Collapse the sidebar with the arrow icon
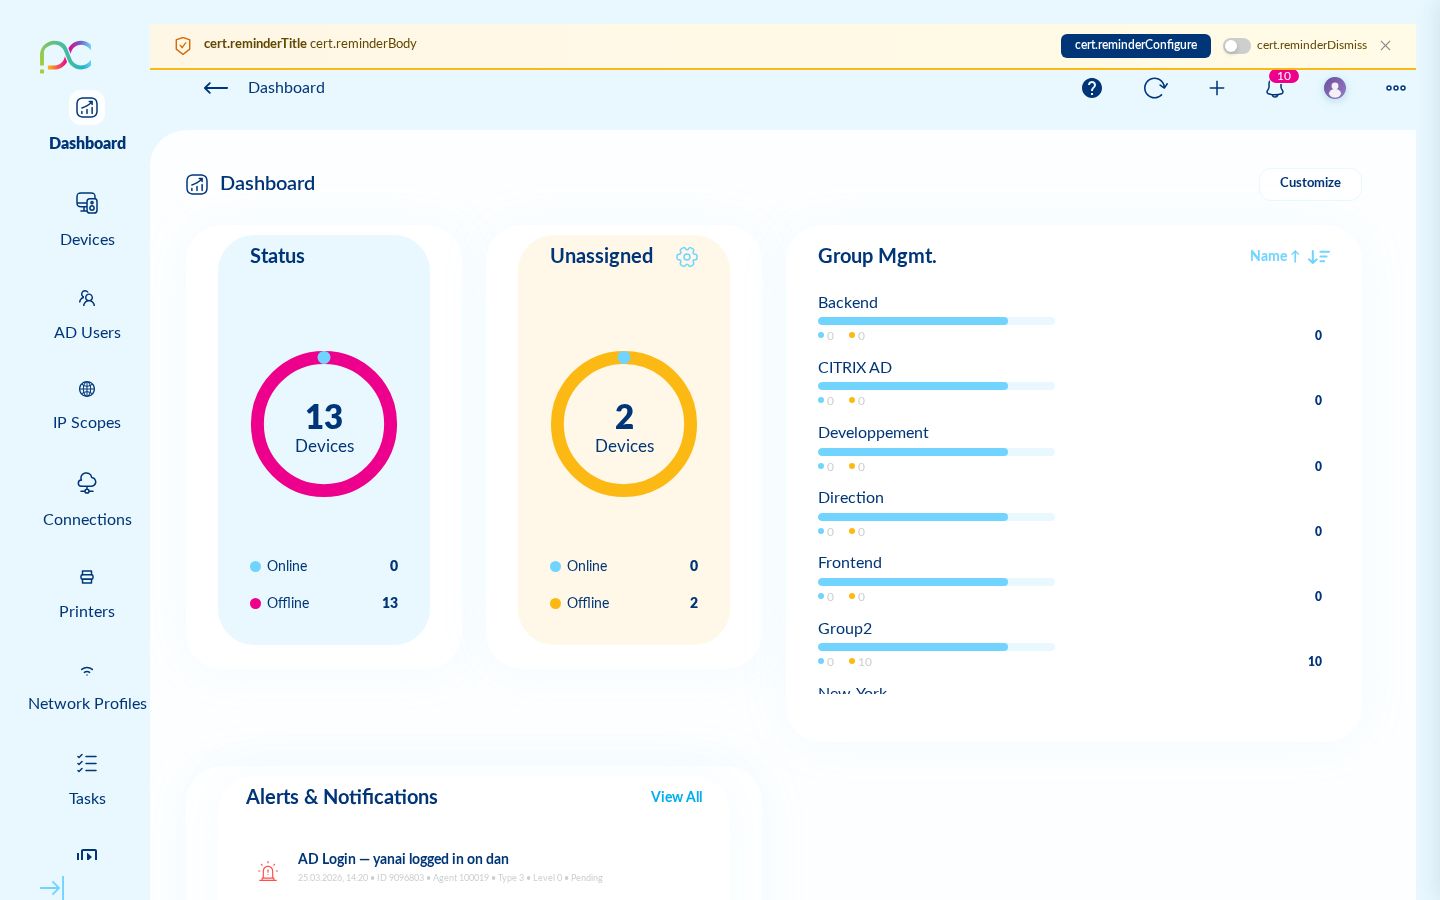This screenshot has height=900, width=1440. click(51, 888)
